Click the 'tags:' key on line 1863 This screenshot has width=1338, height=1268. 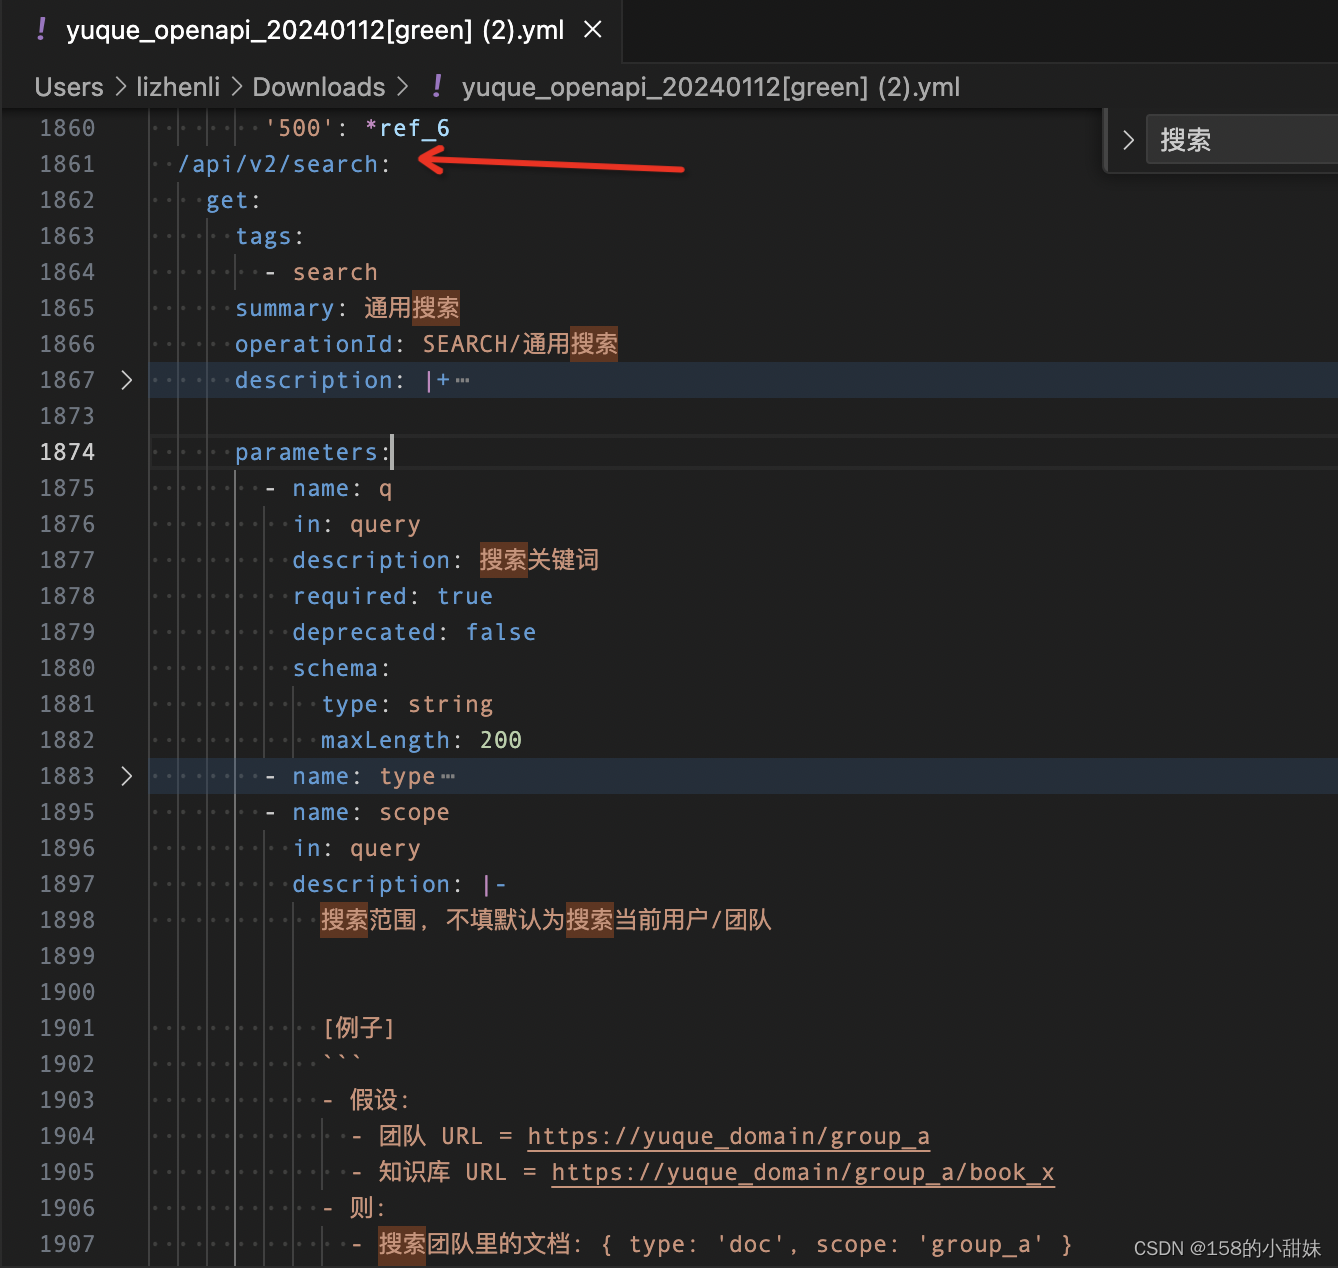270,236
